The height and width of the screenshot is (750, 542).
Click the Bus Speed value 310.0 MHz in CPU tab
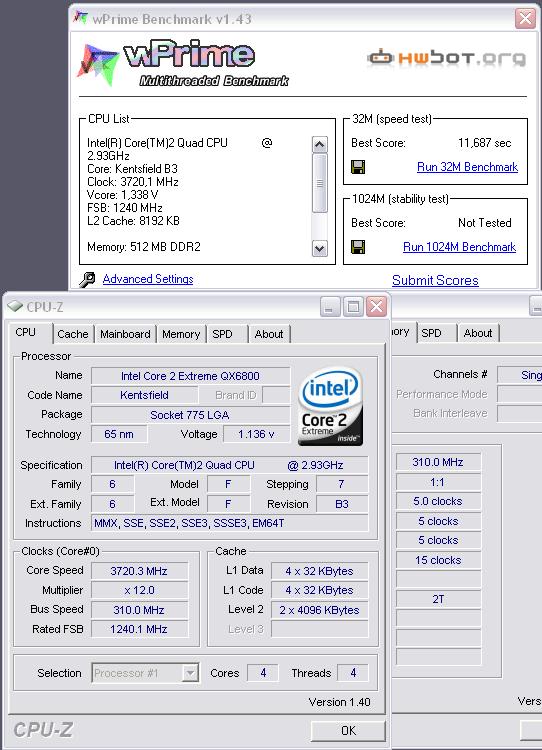pyautogui.click(x=139, y=610)
